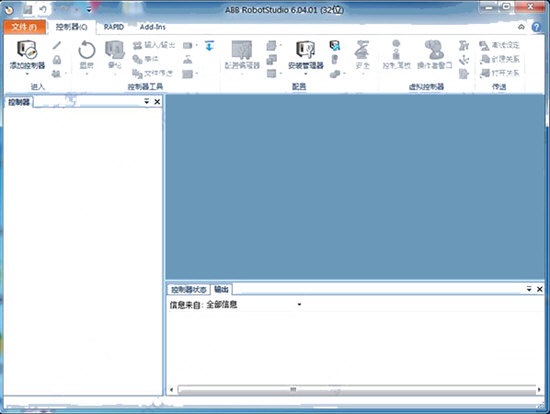Click the 打开关系 open relation item

click(x=500, y=73)
